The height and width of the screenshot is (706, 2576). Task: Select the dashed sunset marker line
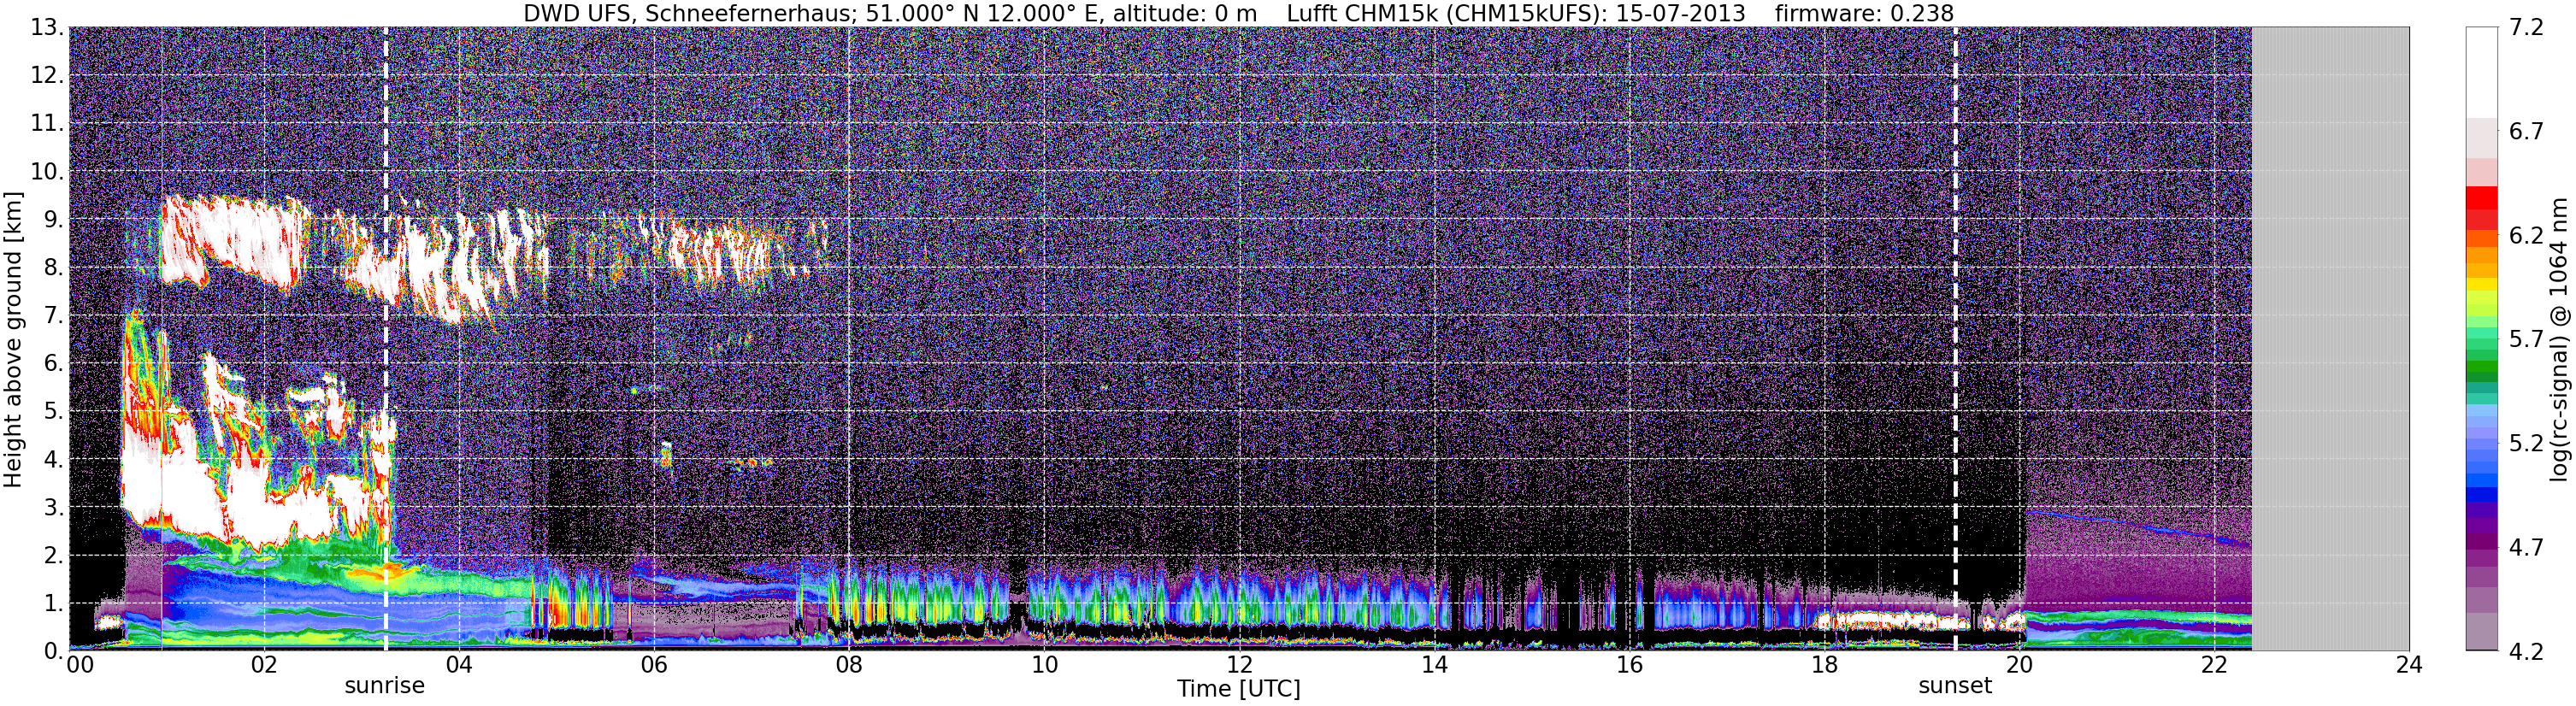[x=1955, y=338]
